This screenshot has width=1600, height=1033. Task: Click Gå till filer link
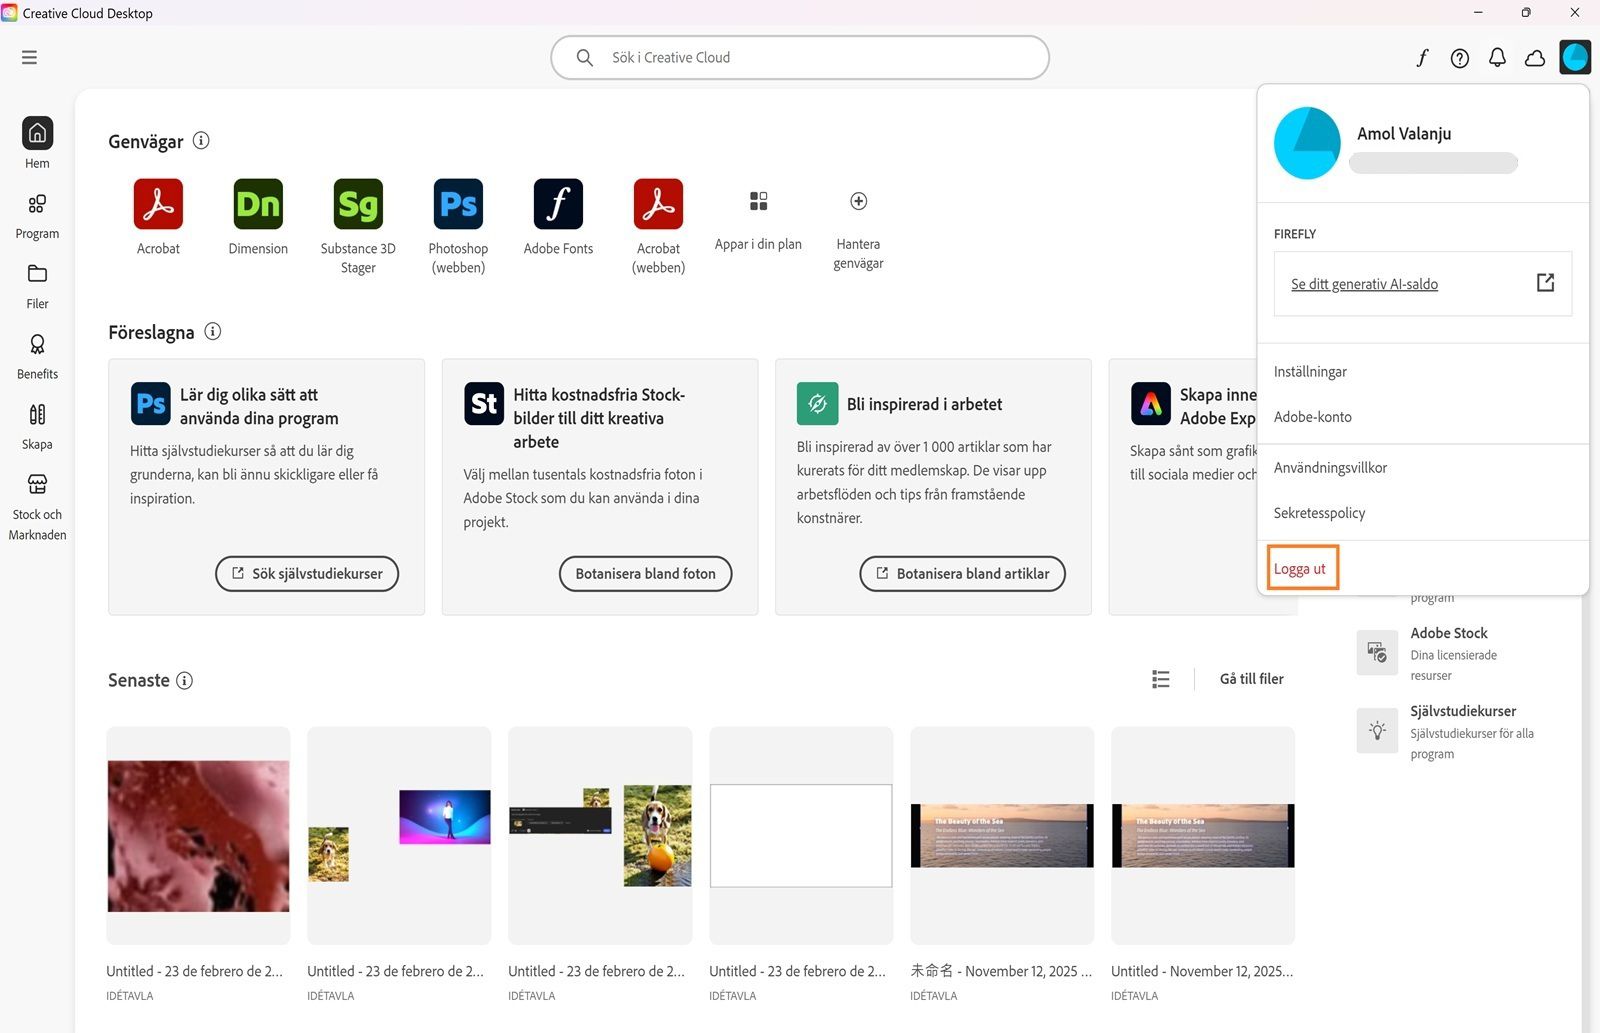tap(1251, 678)
